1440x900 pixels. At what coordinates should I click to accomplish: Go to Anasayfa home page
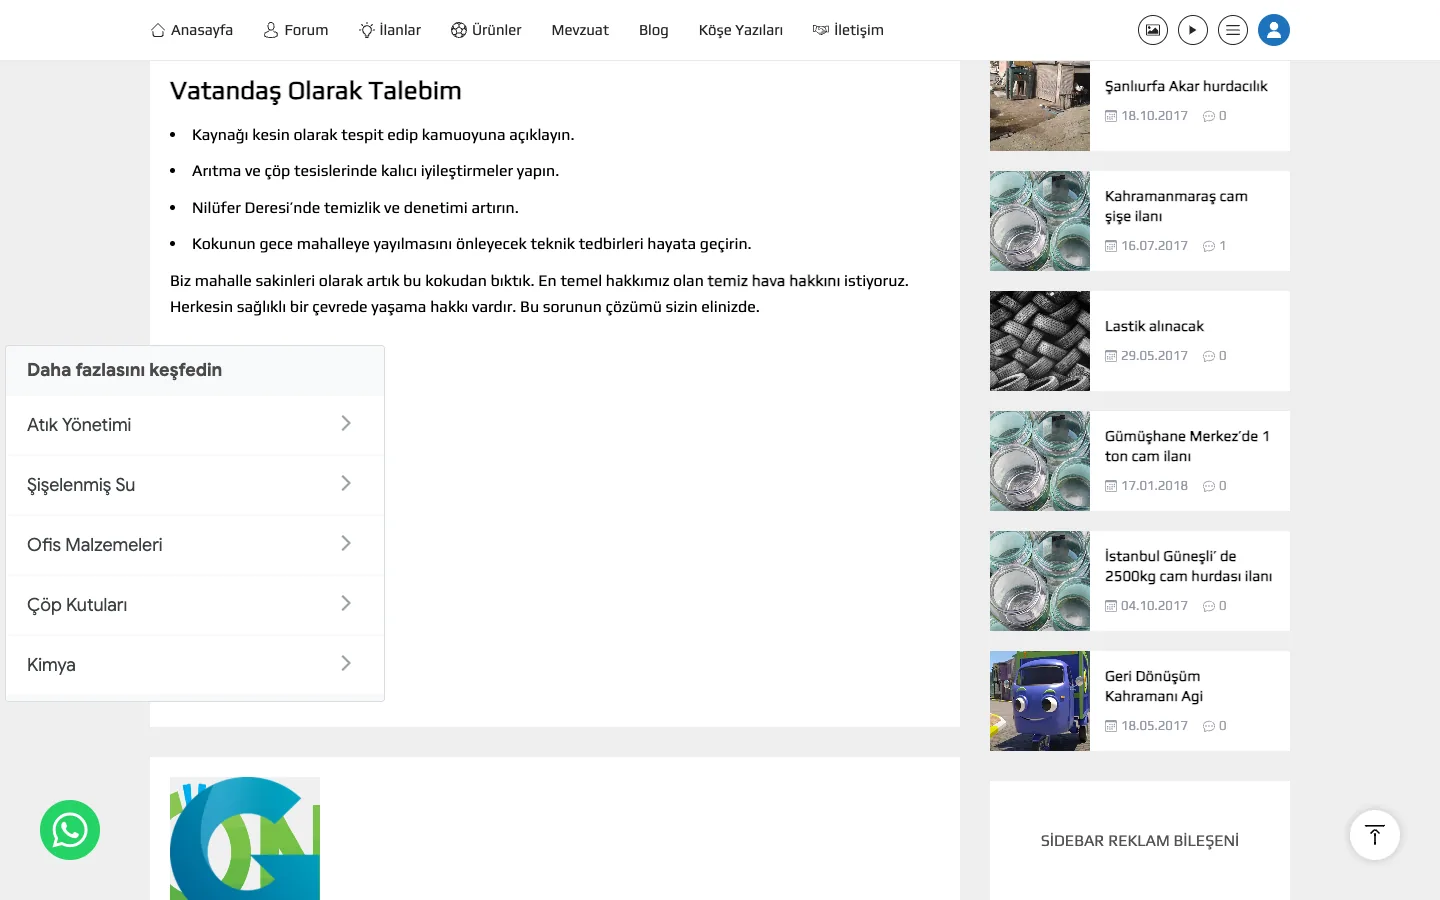pos(192,30)
